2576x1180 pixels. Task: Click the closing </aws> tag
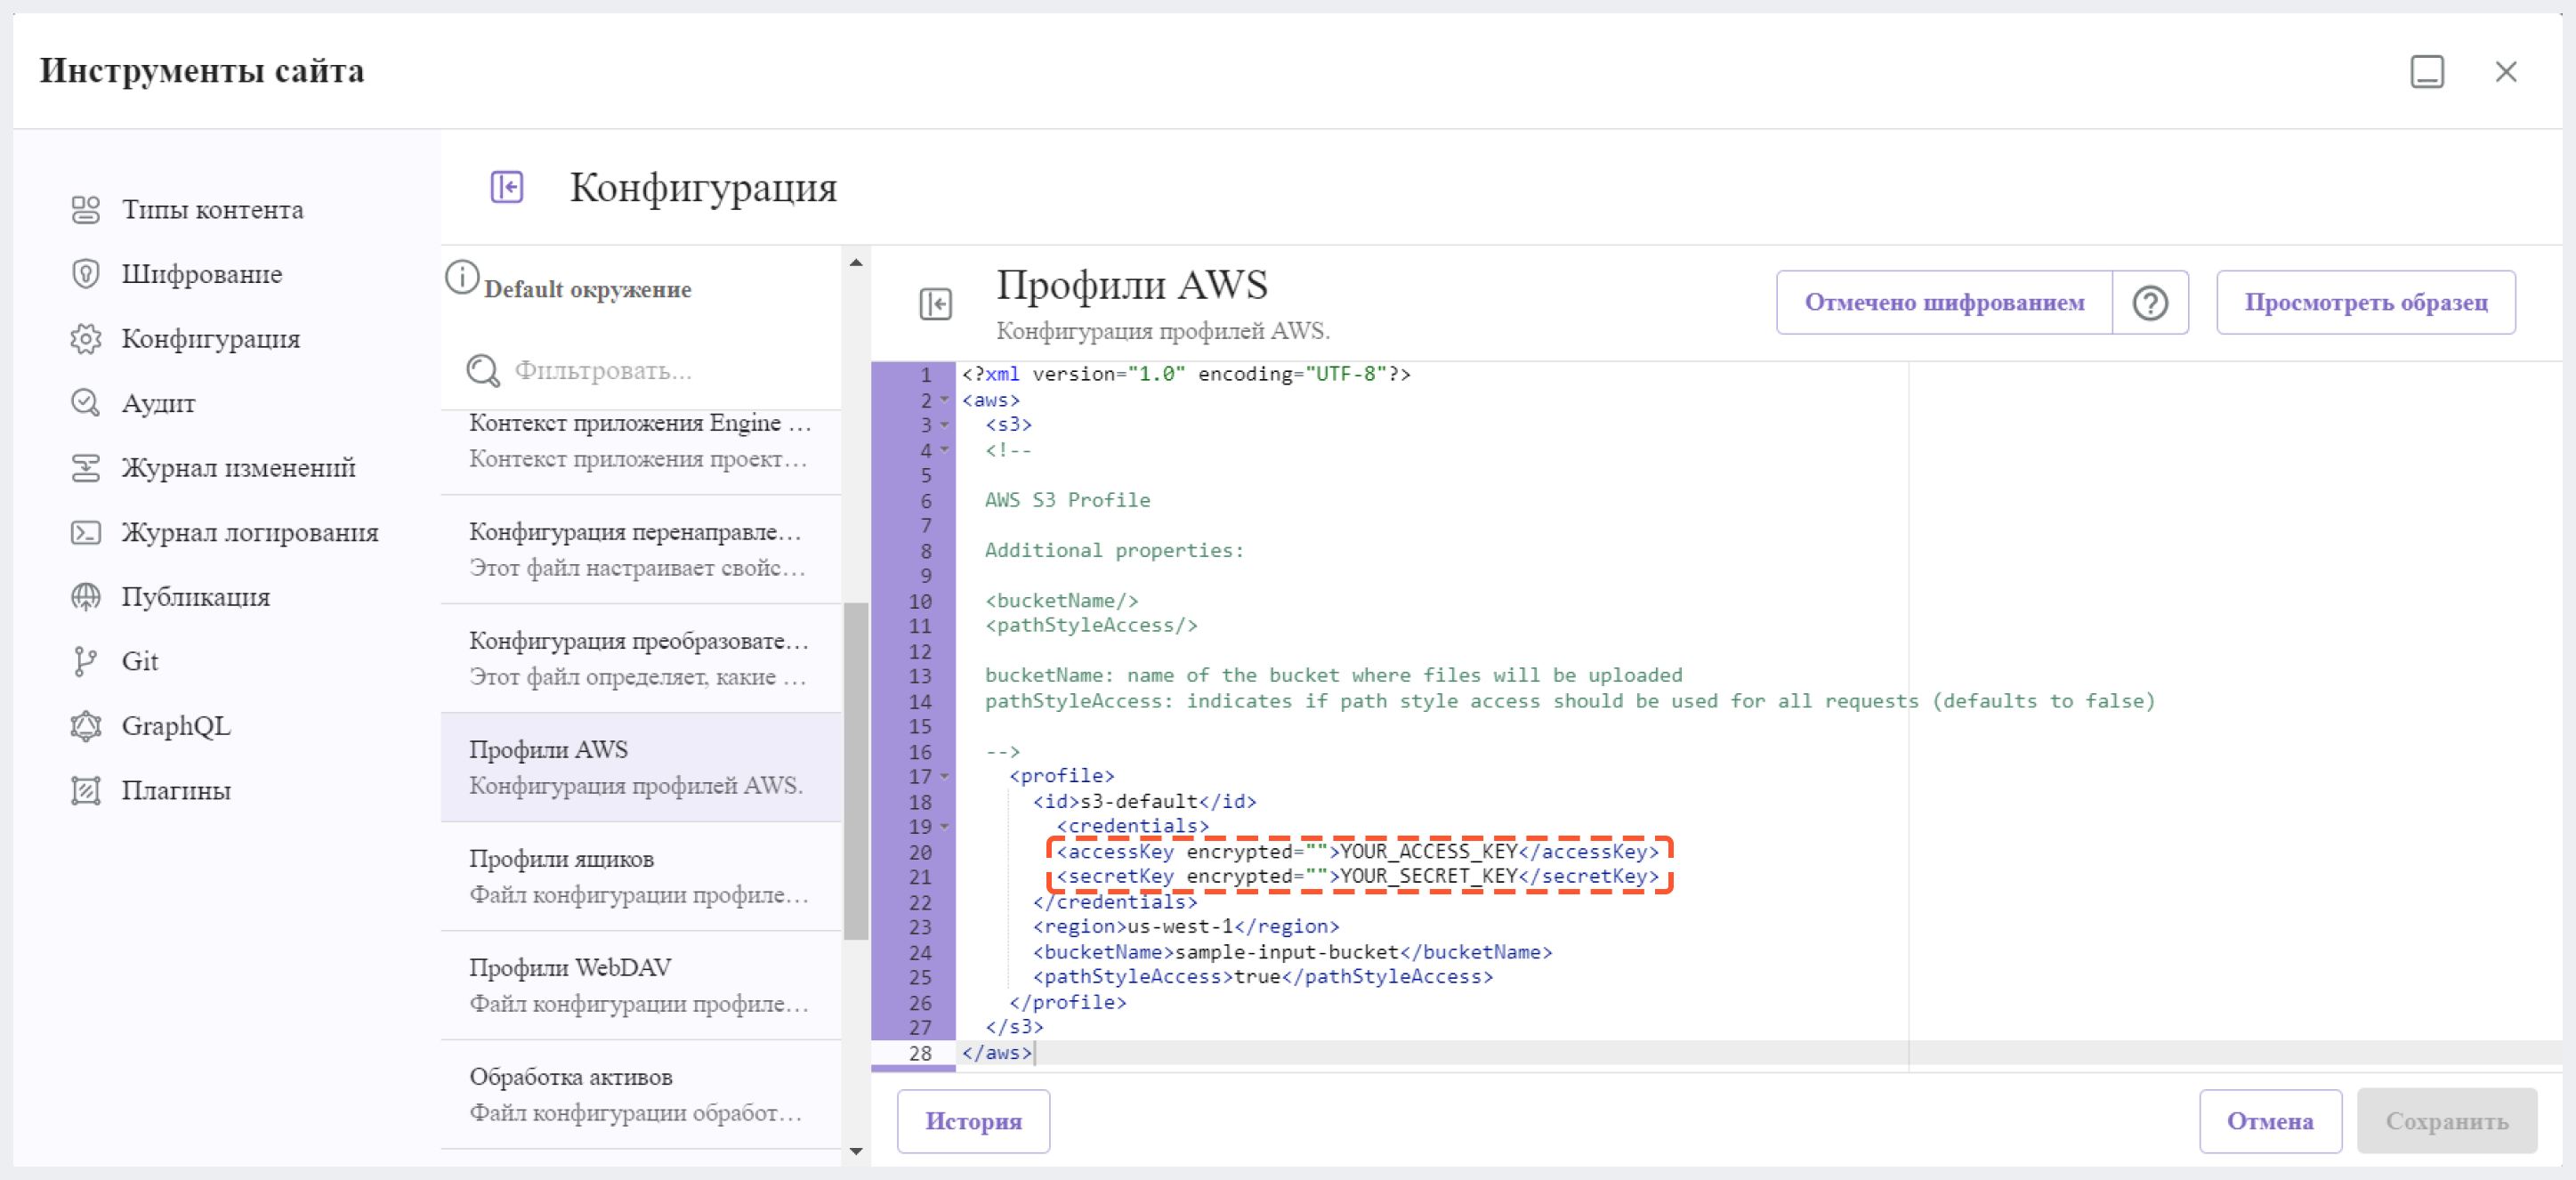coord(997,1053)
